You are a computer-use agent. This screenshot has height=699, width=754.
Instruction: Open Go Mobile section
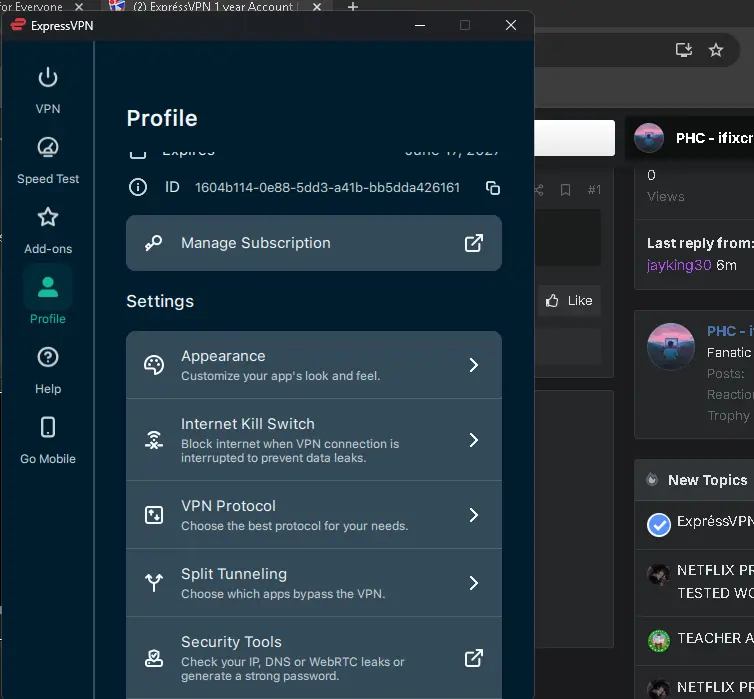pos(48,440)
